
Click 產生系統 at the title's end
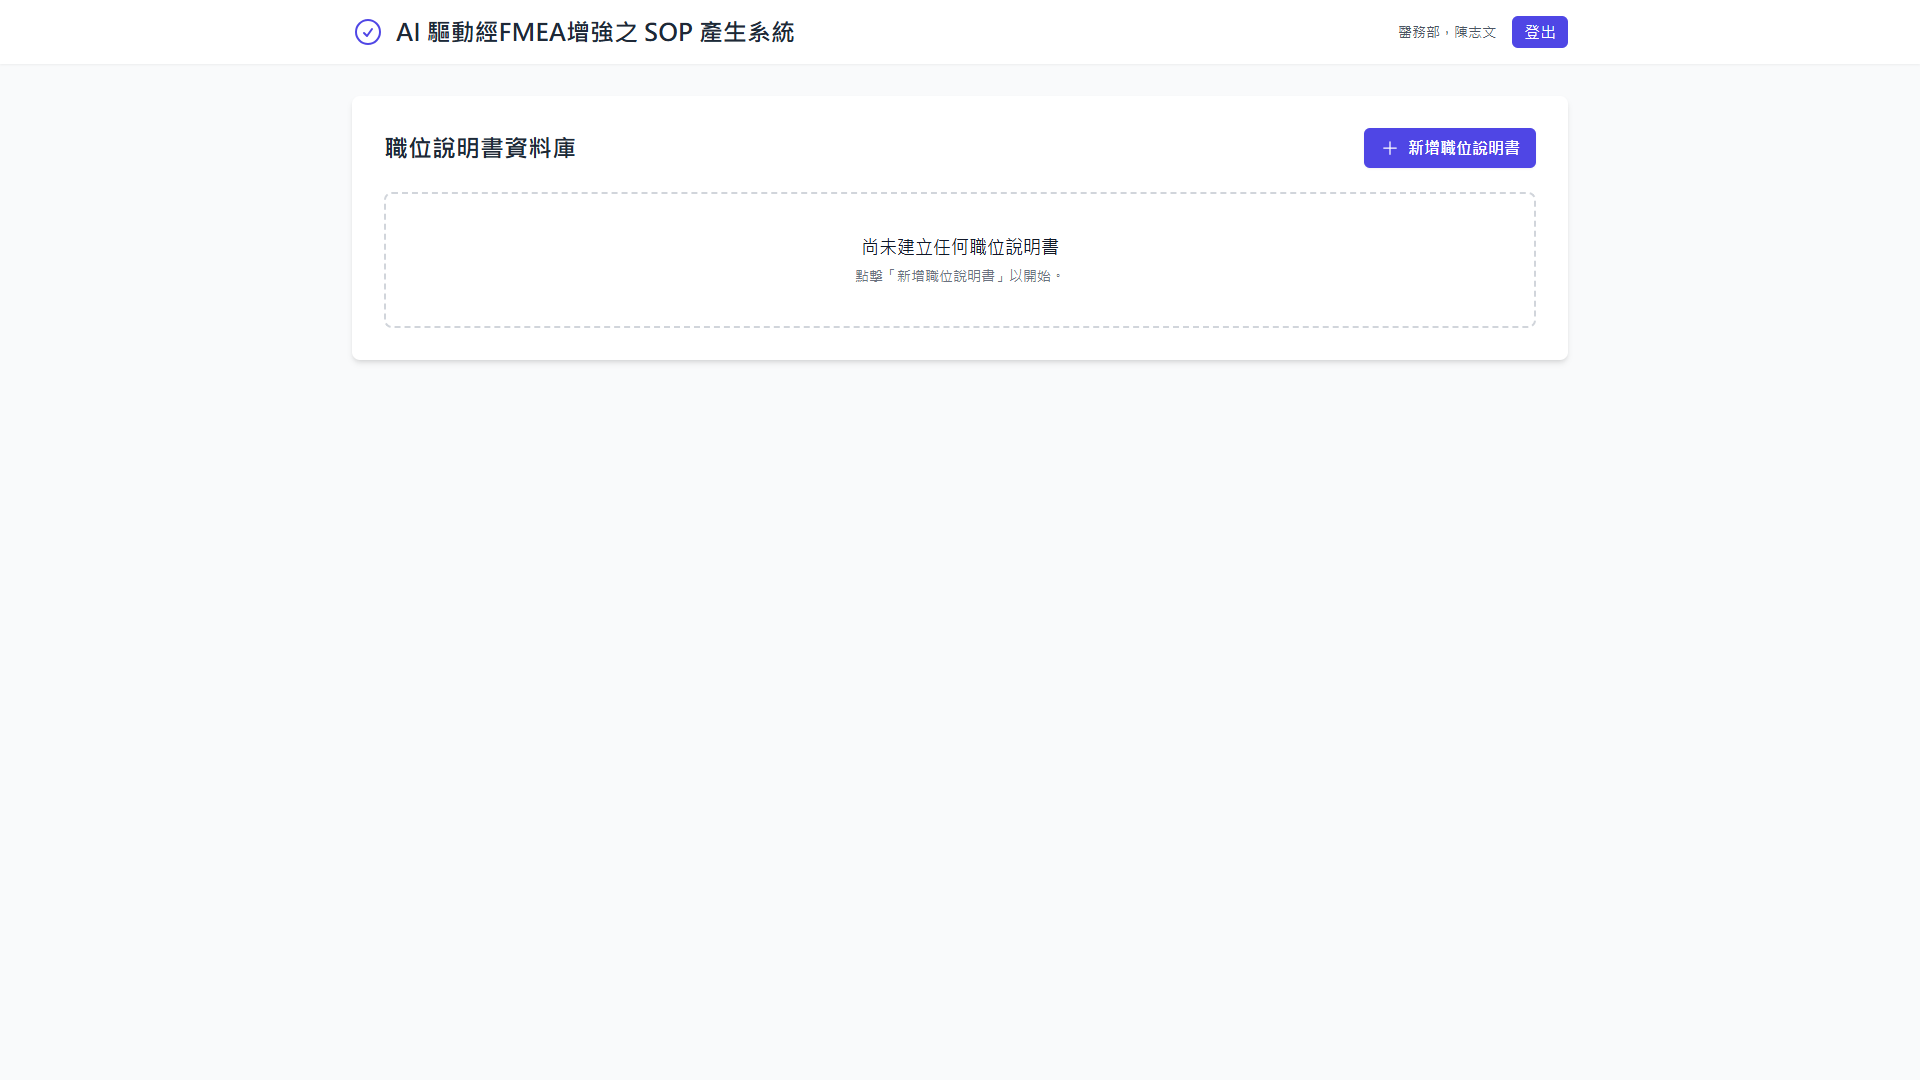tap(746, 32)
